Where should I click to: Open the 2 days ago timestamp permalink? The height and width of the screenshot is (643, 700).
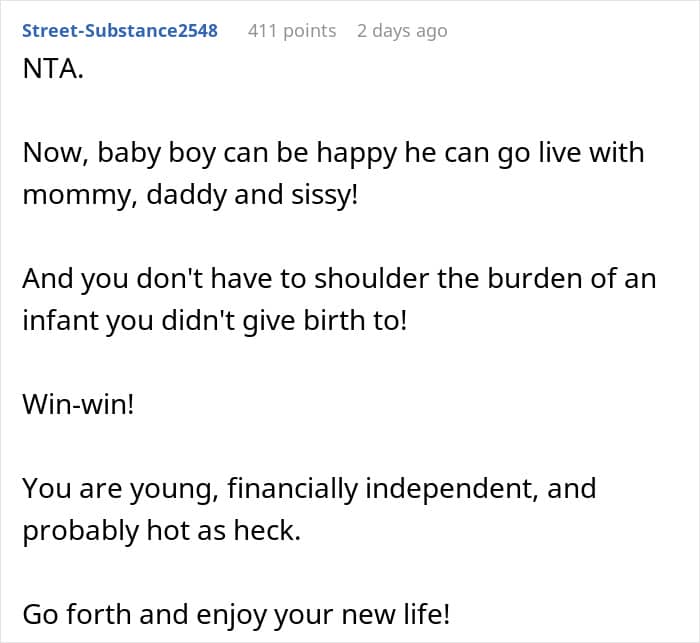pos(402,31)
